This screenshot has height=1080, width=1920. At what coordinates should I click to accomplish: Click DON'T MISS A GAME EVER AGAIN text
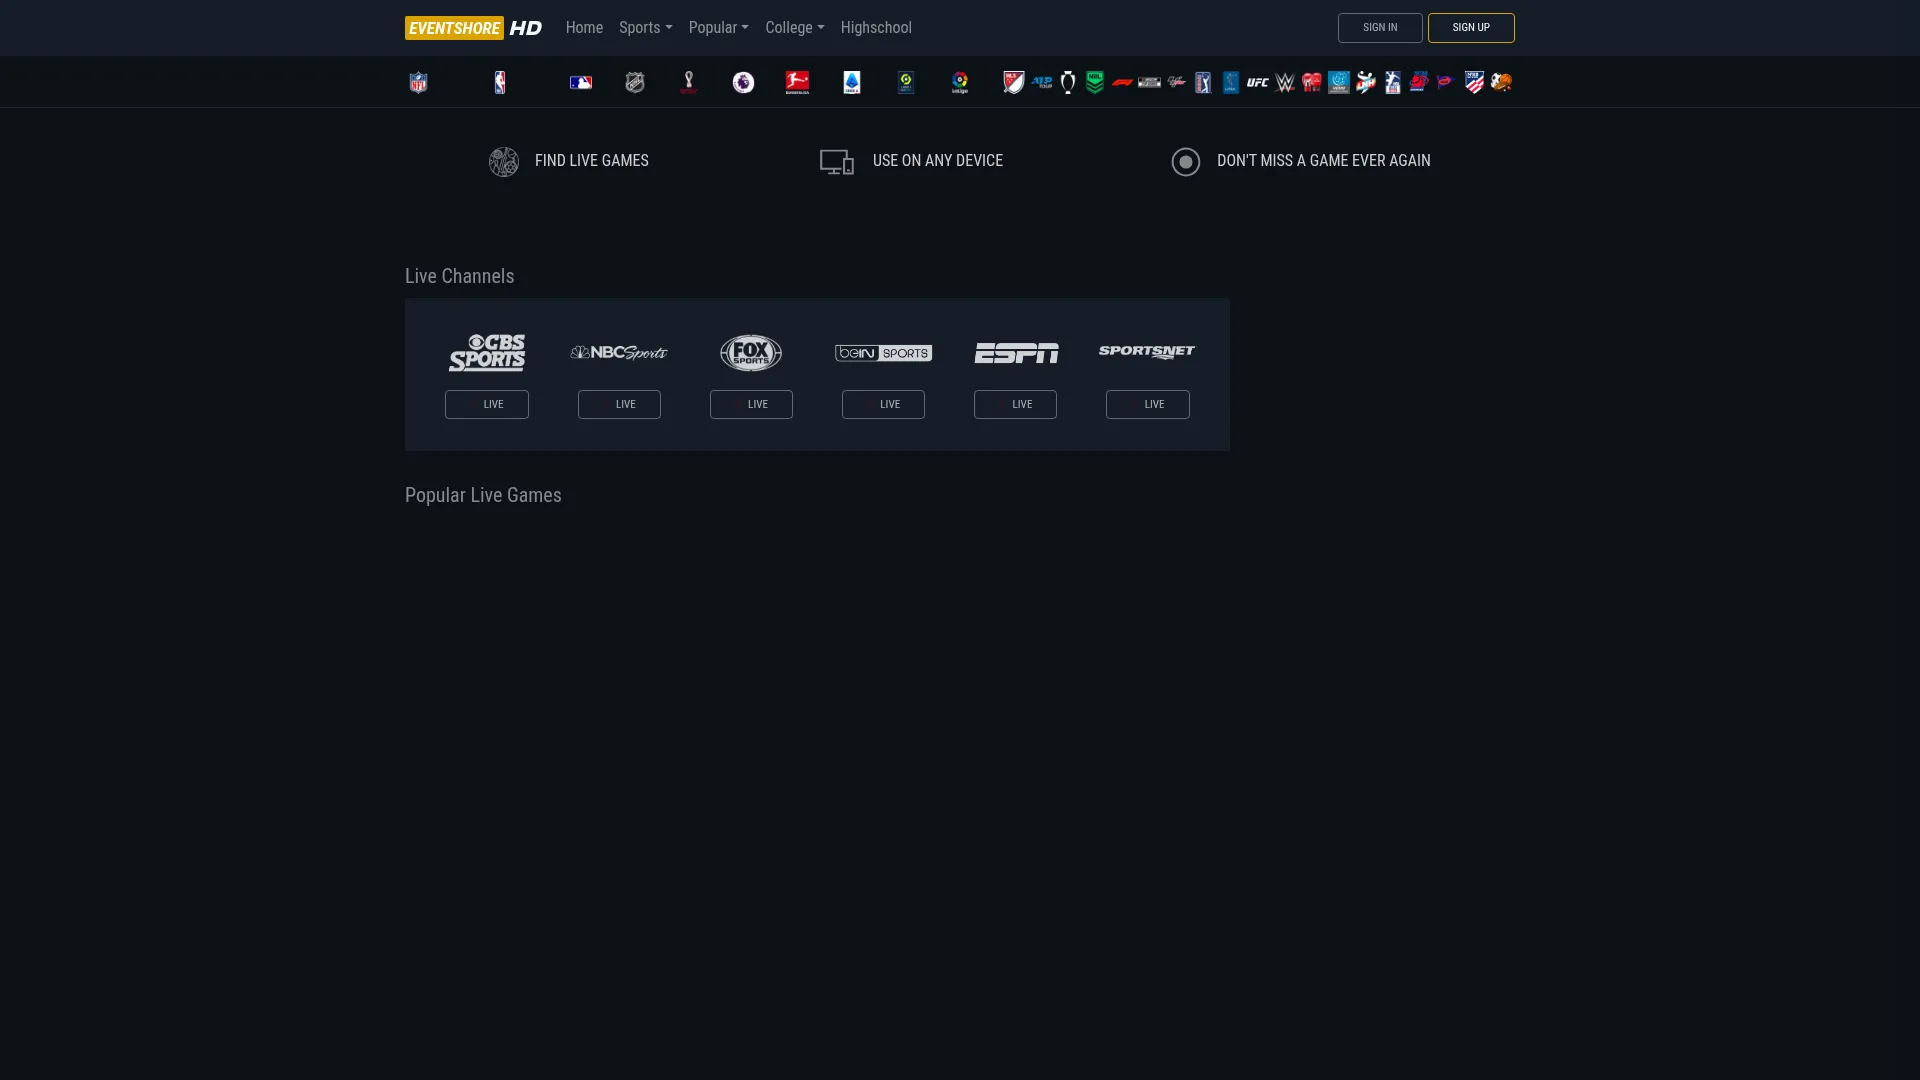1323,161
